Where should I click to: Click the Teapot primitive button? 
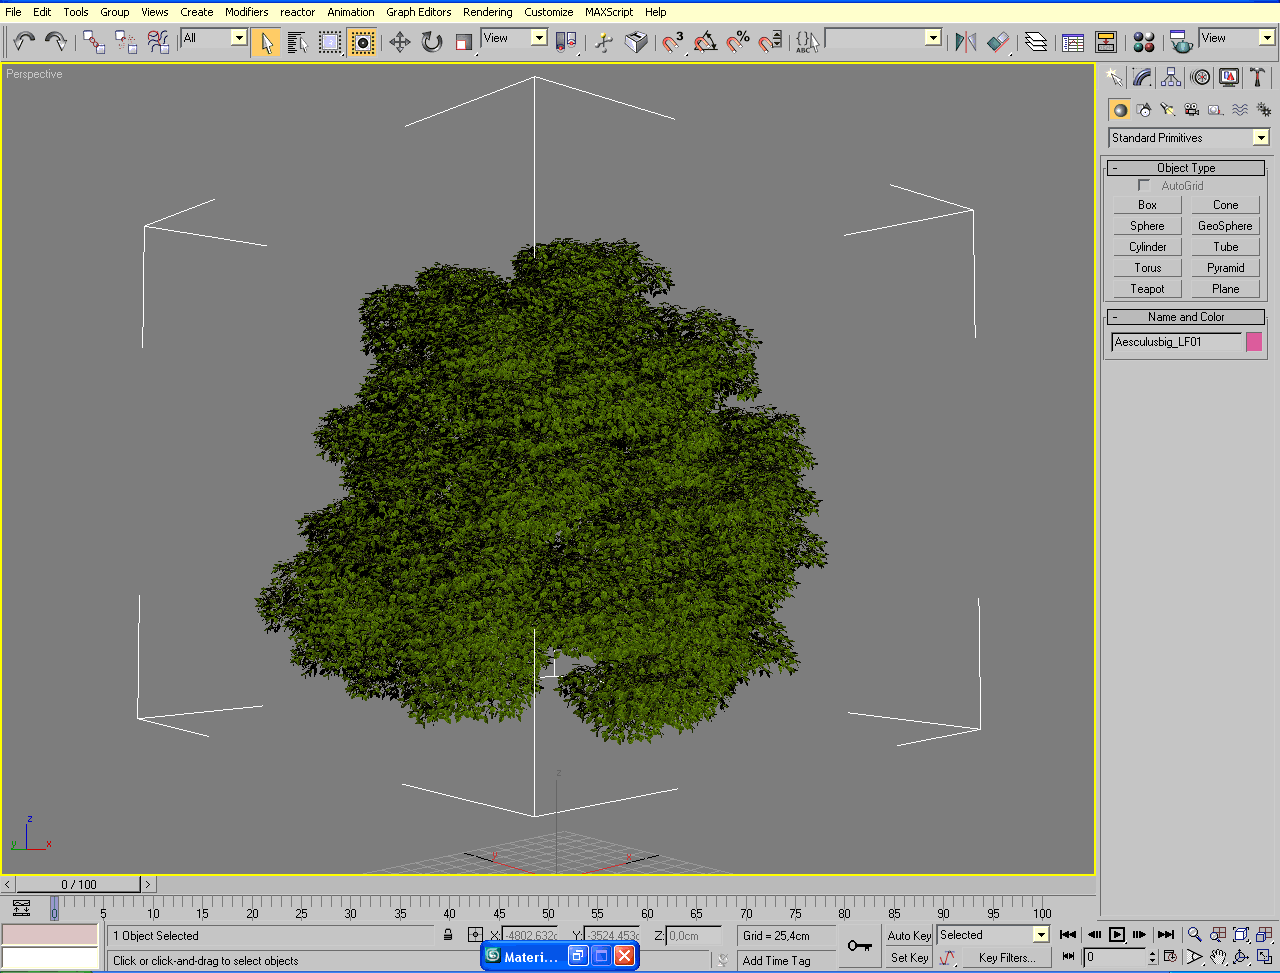(1147, 289)
